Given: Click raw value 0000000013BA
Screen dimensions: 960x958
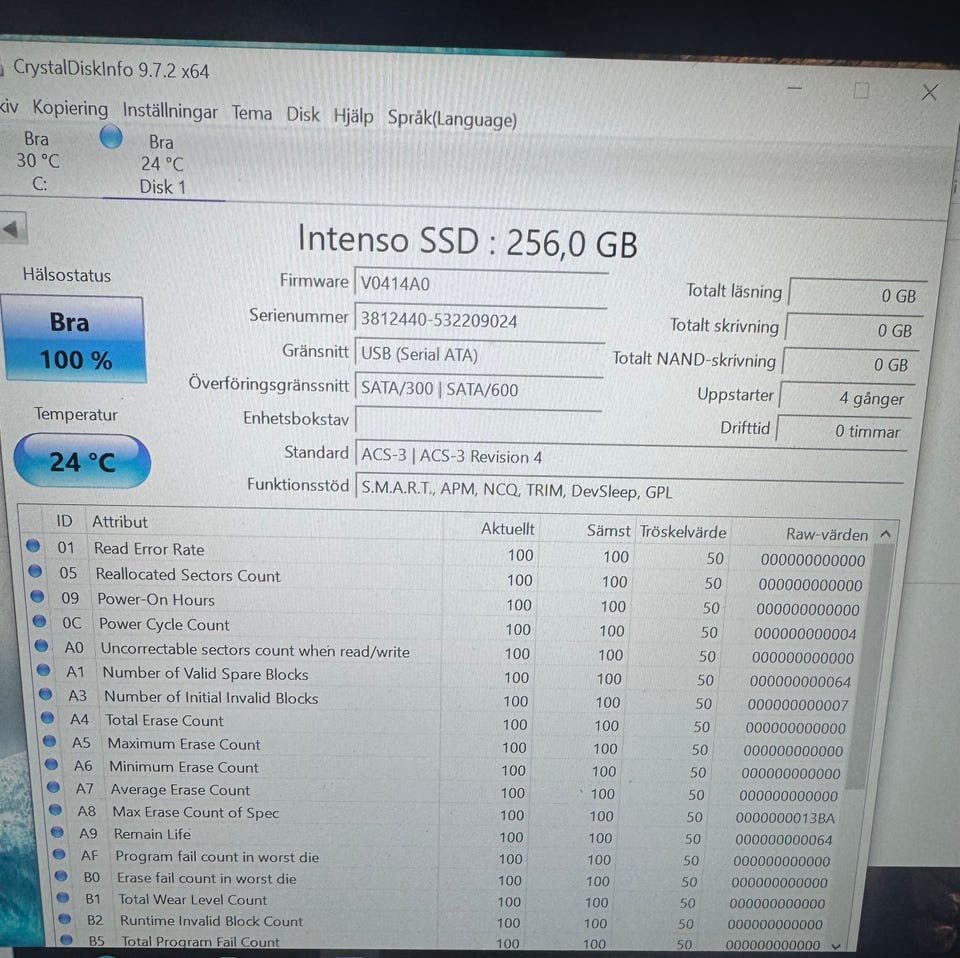Looking at the screenshot, I should pyautogui.click(x=786, y=818).
